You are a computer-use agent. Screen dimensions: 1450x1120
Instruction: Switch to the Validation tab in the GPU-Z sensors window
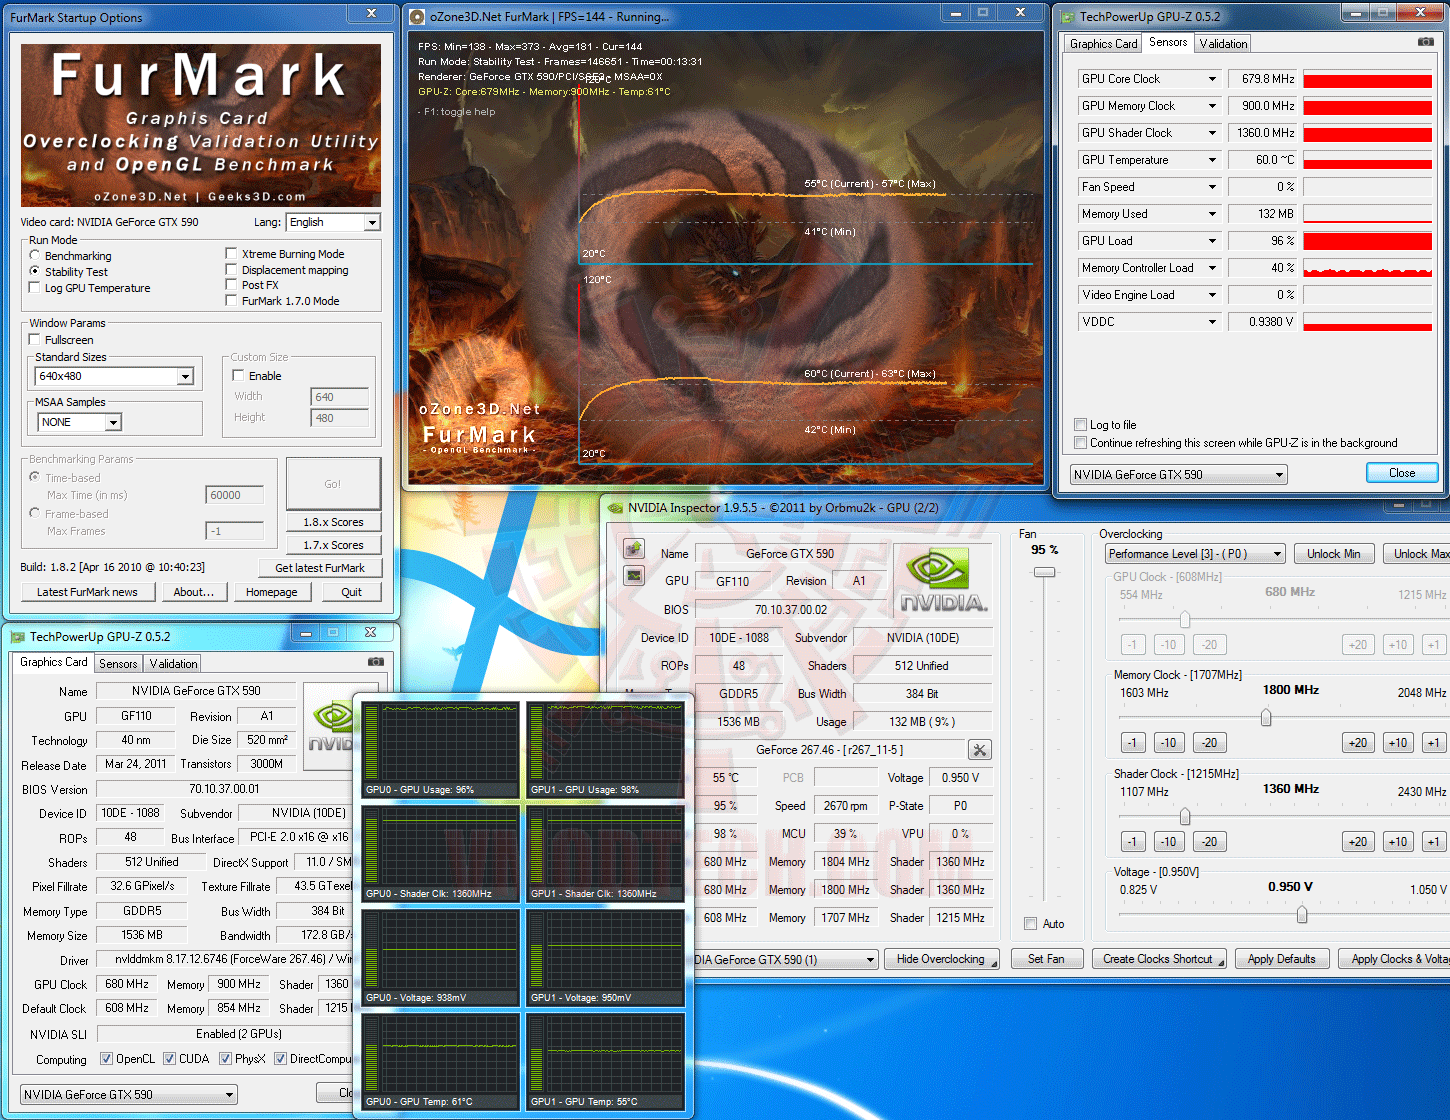[1223, 43]
